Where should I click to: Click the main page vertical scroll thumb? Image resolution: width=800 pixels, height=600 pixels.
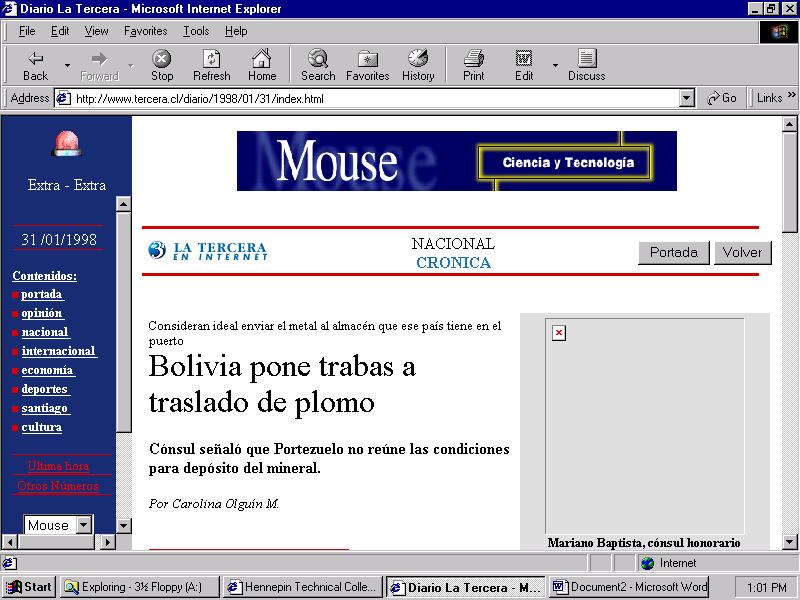tap(789, 183)
